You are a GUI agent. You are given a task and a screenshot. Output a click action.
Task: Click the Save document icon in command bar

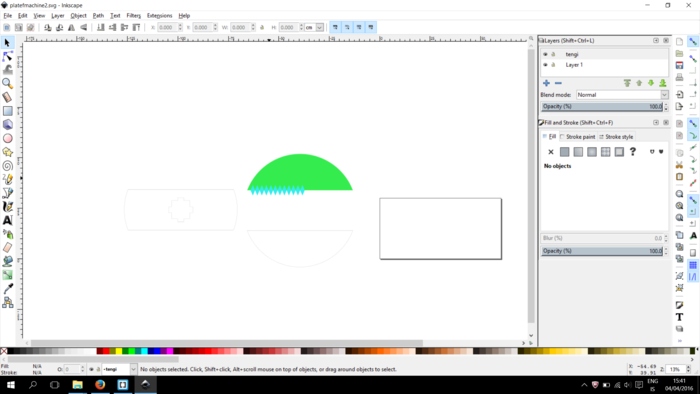(x=679, y=65)
